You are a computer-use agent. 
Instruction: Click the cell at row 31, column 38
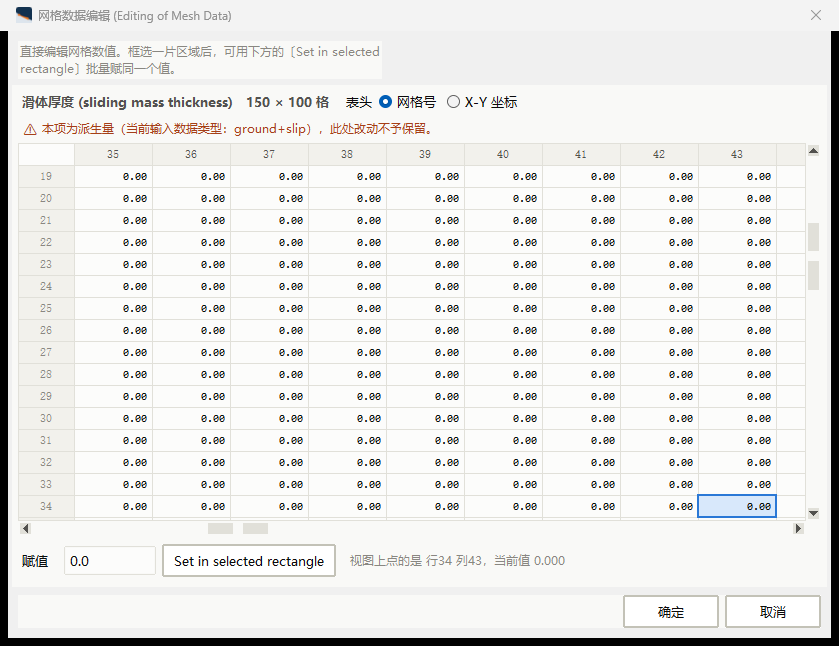[x=348, y=440]
